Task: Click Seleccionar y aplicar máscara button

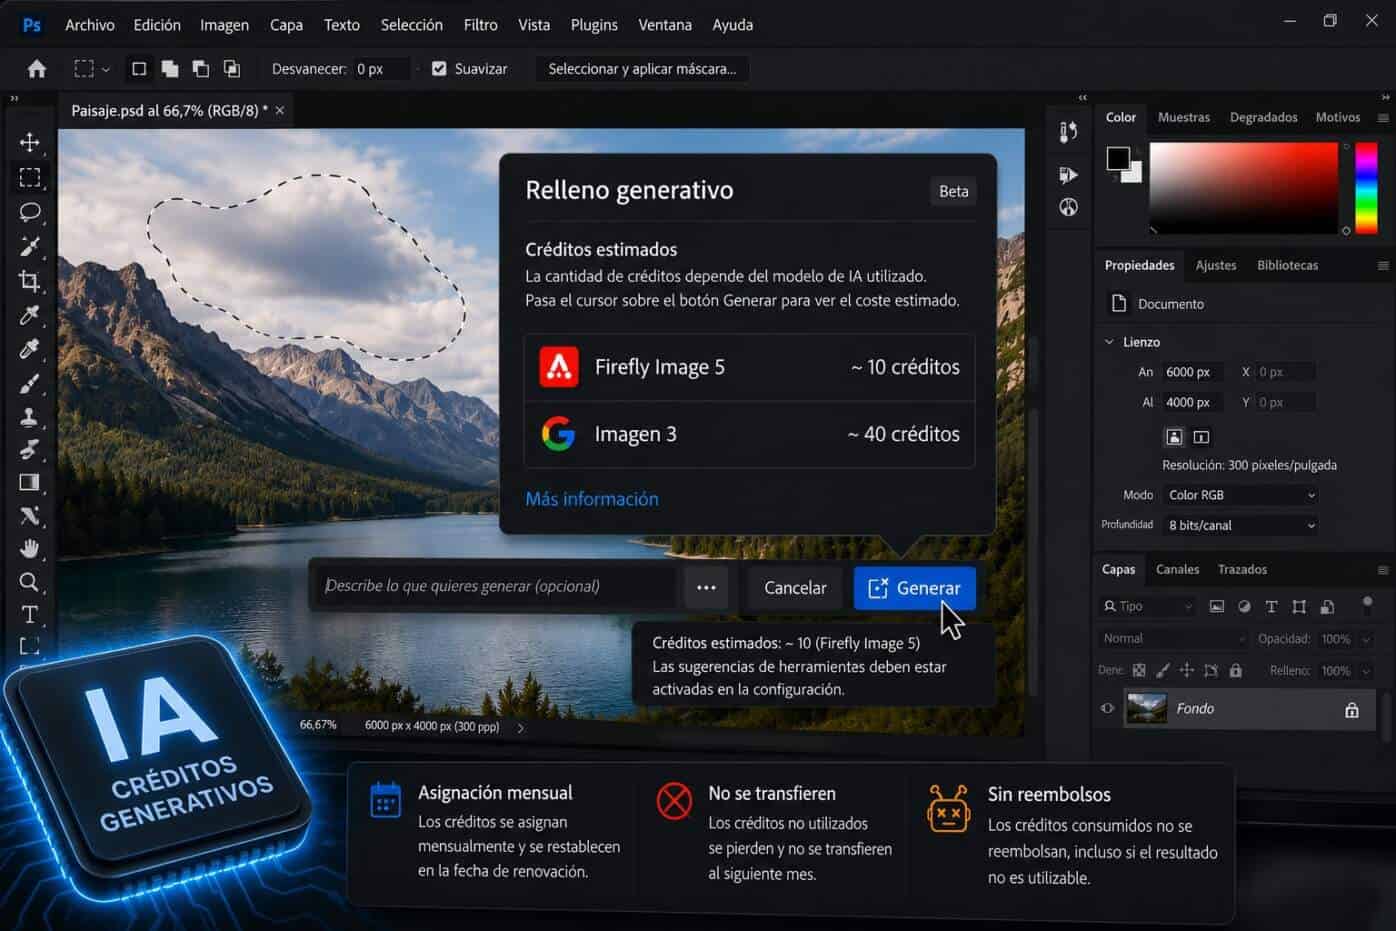Action: coord(642,69)
